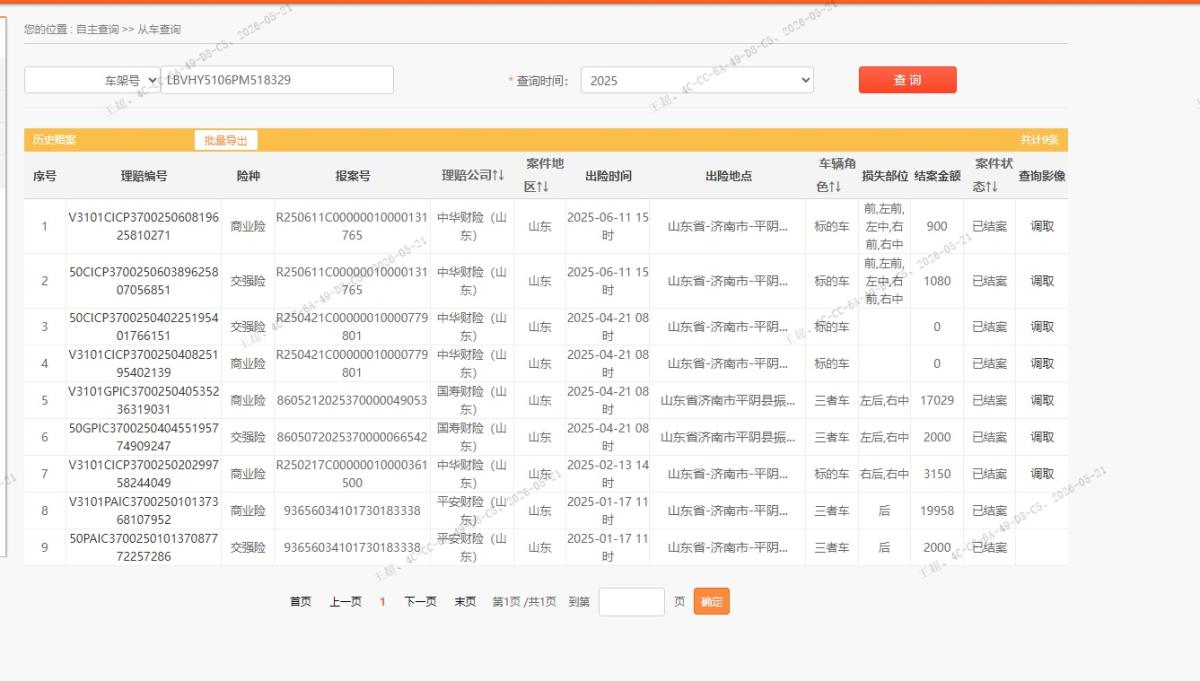Image resolution: width=1200 pixels, height=681 pixels.
Task: Click the 从车查询 breadcrumb
Action: click(x=159, y=29)
